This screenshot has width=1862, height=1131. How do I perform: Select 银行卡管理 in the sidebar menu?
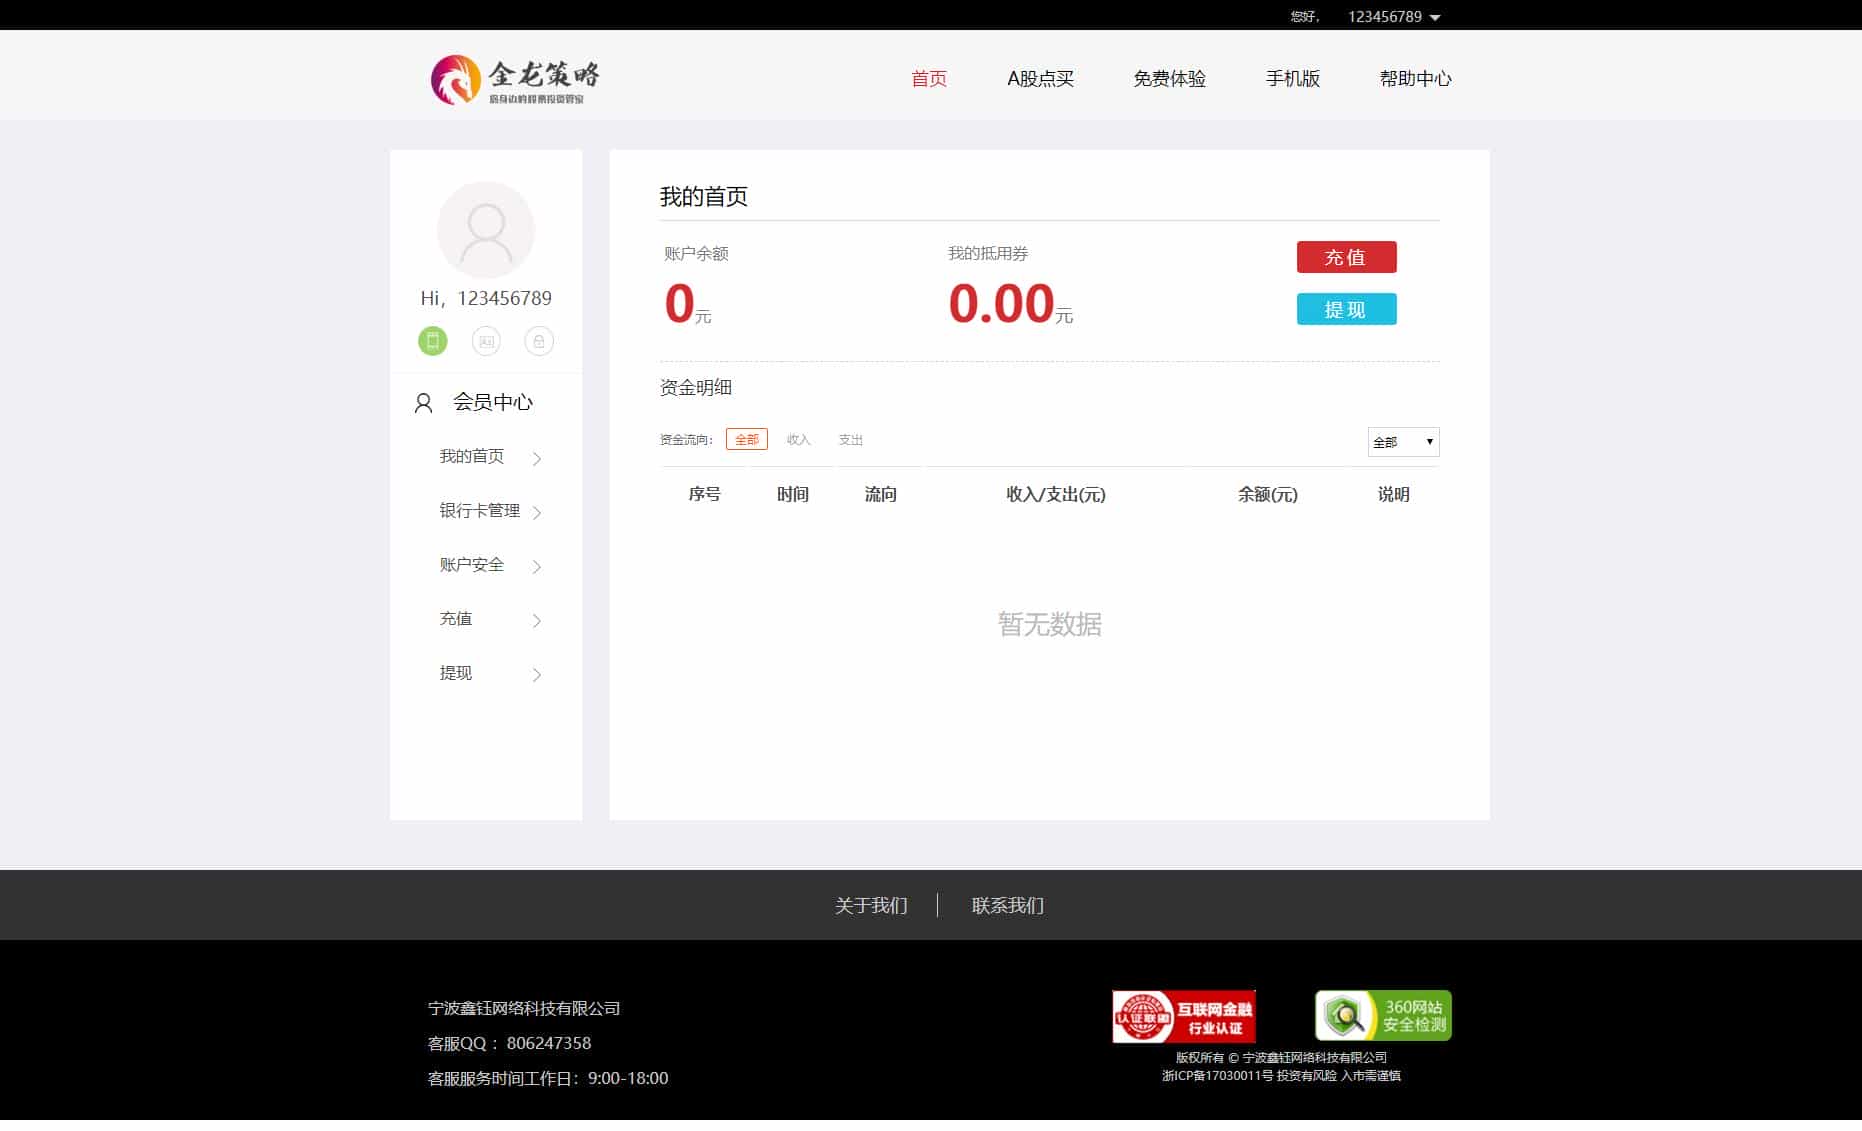pos(480,511)
